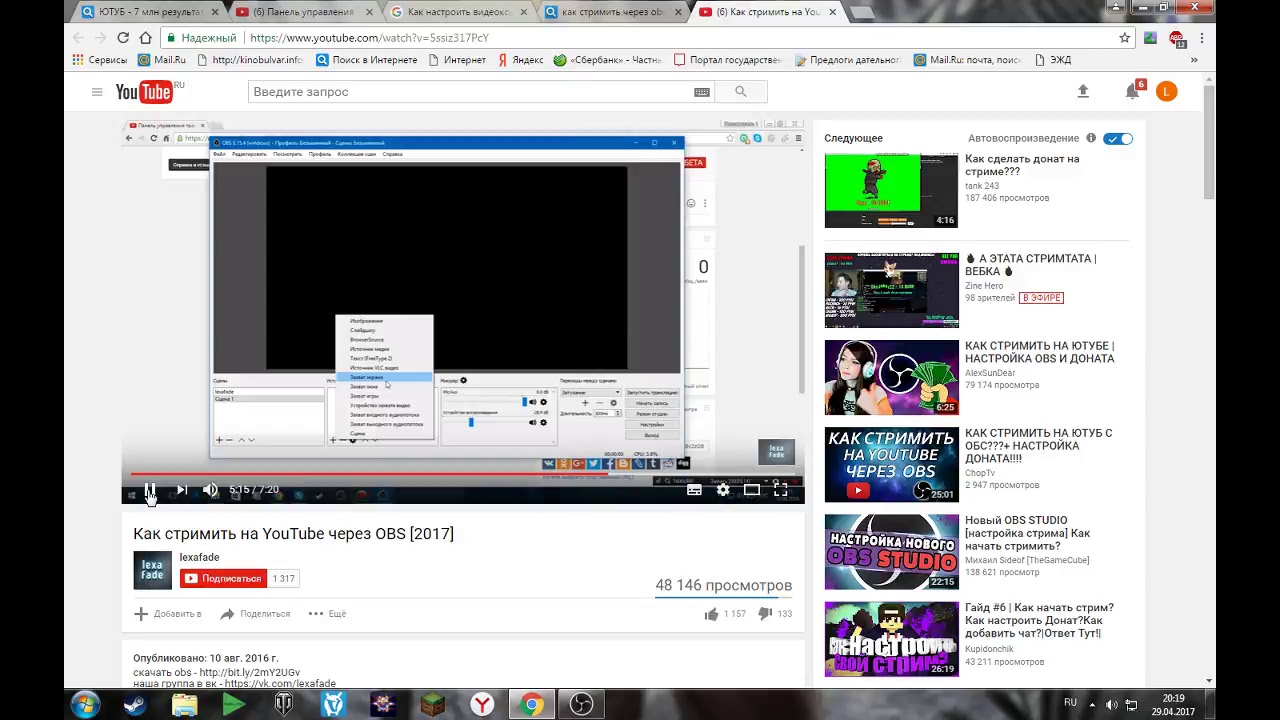Open Steam from the taskbar

point(135,705)
